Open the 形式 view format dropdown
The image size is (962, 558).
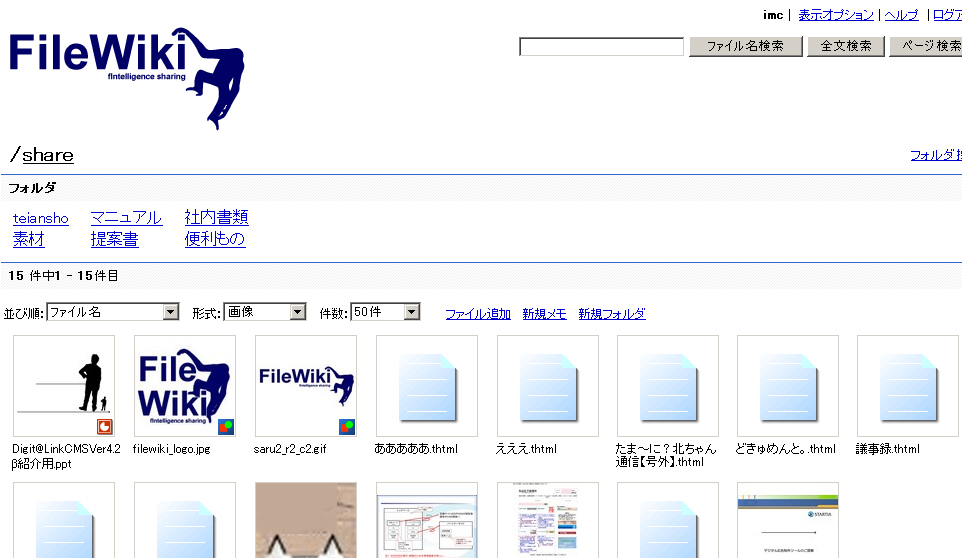pos(265,312)
